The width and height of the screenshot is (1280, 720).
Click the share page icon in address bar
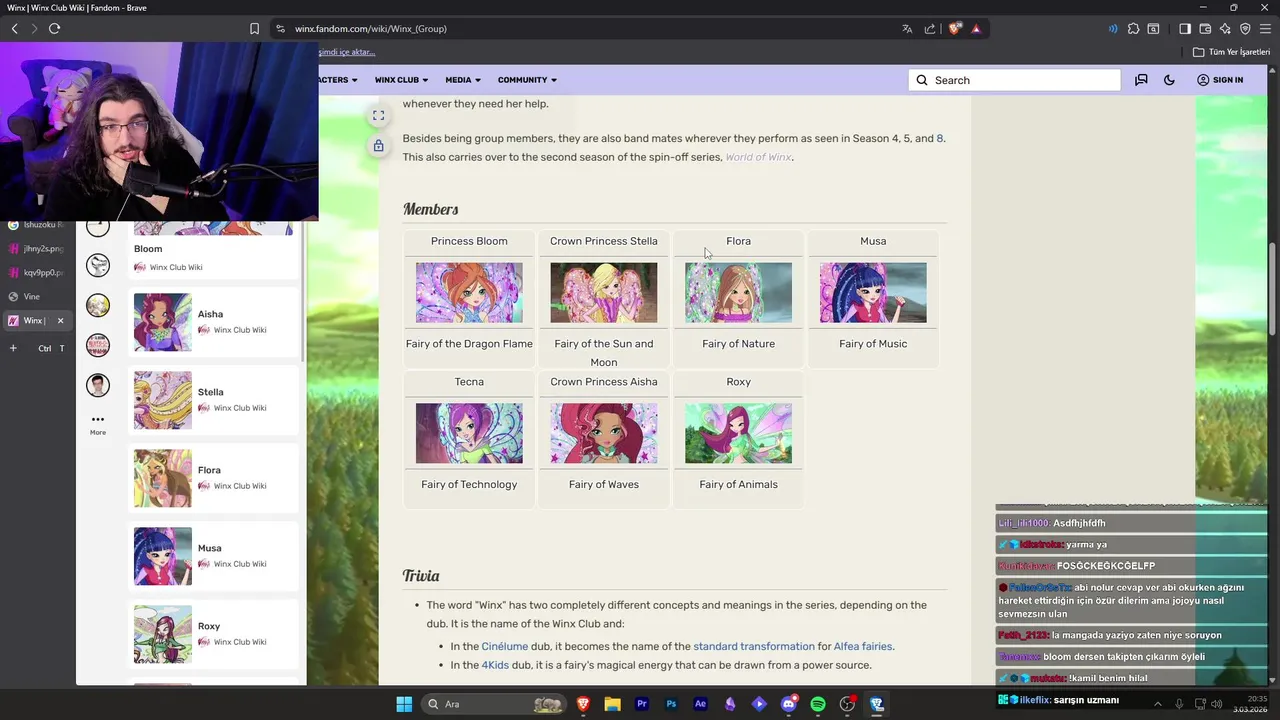[930, 29]
